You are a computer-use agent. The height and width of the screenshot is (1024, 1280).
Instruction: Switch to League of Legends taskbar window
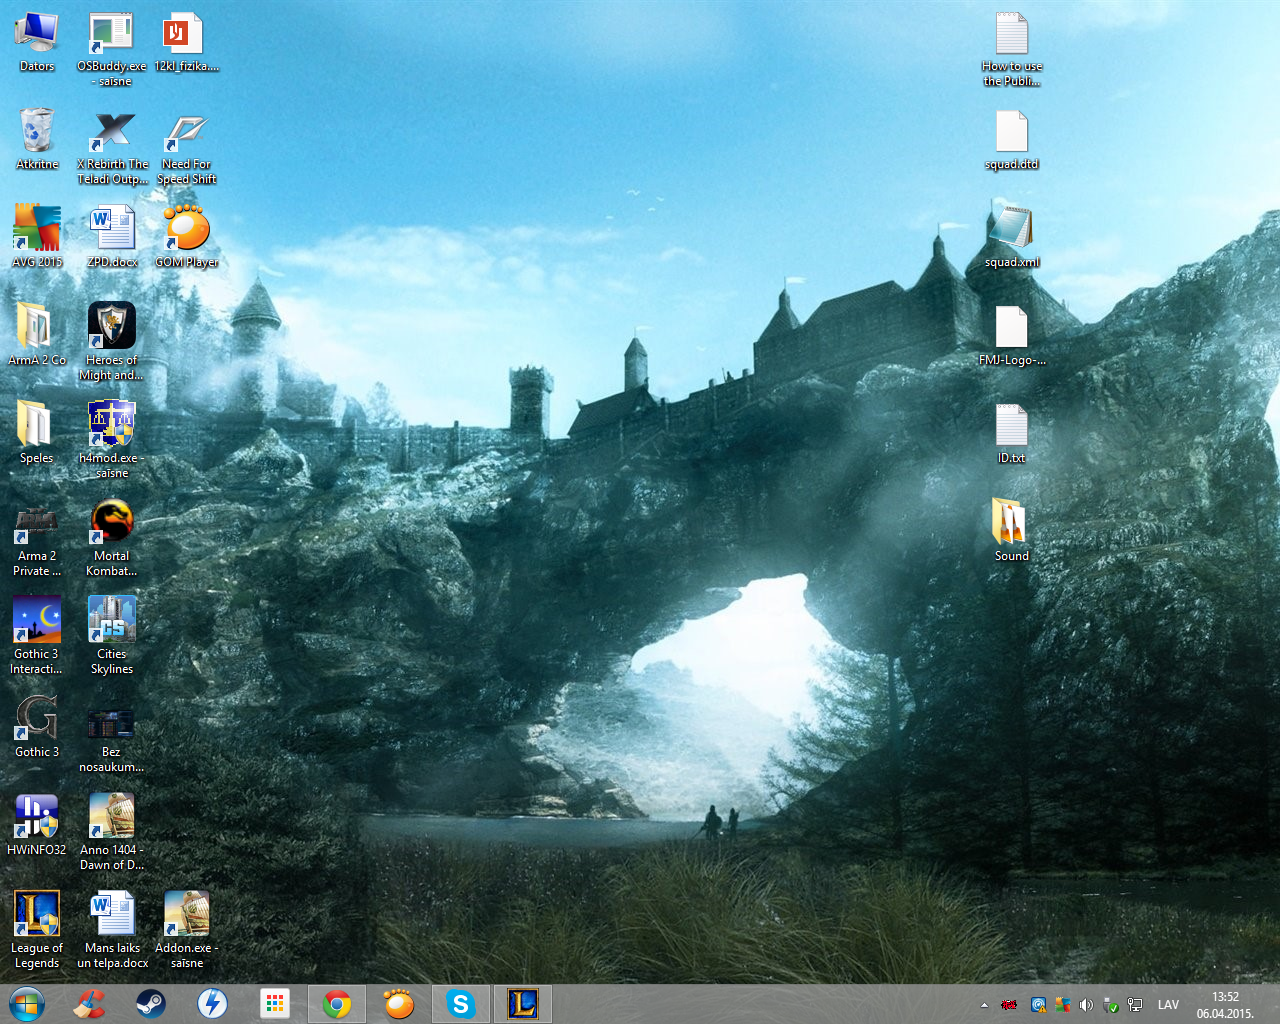(523, 1003)
